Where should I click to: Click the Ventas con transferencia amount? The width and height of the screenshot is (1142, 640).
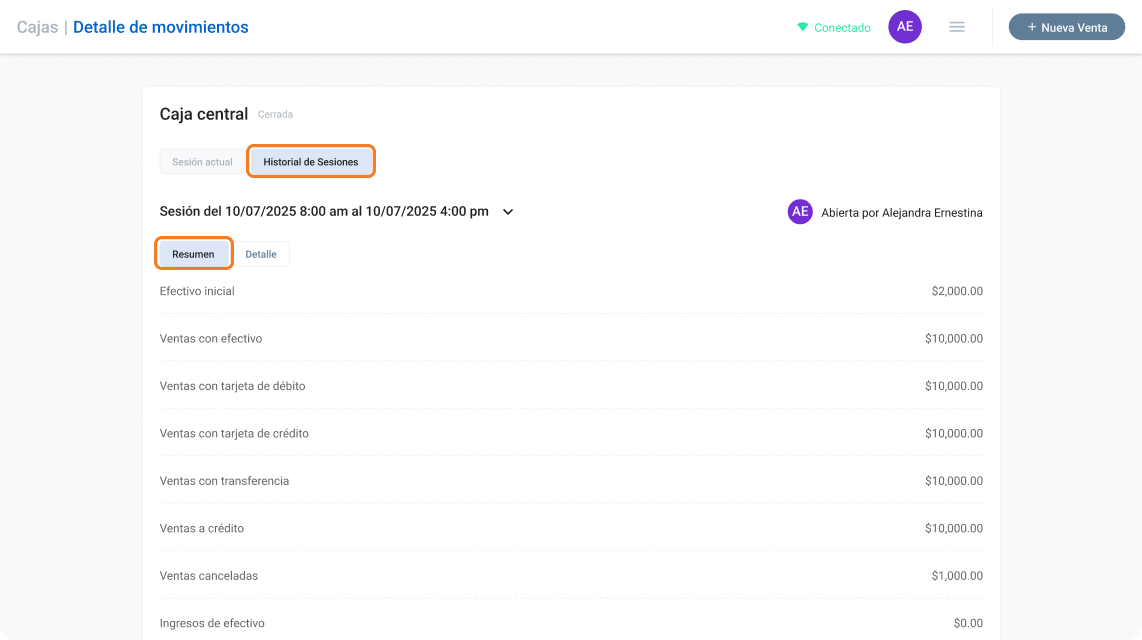(x=953, y=481)
